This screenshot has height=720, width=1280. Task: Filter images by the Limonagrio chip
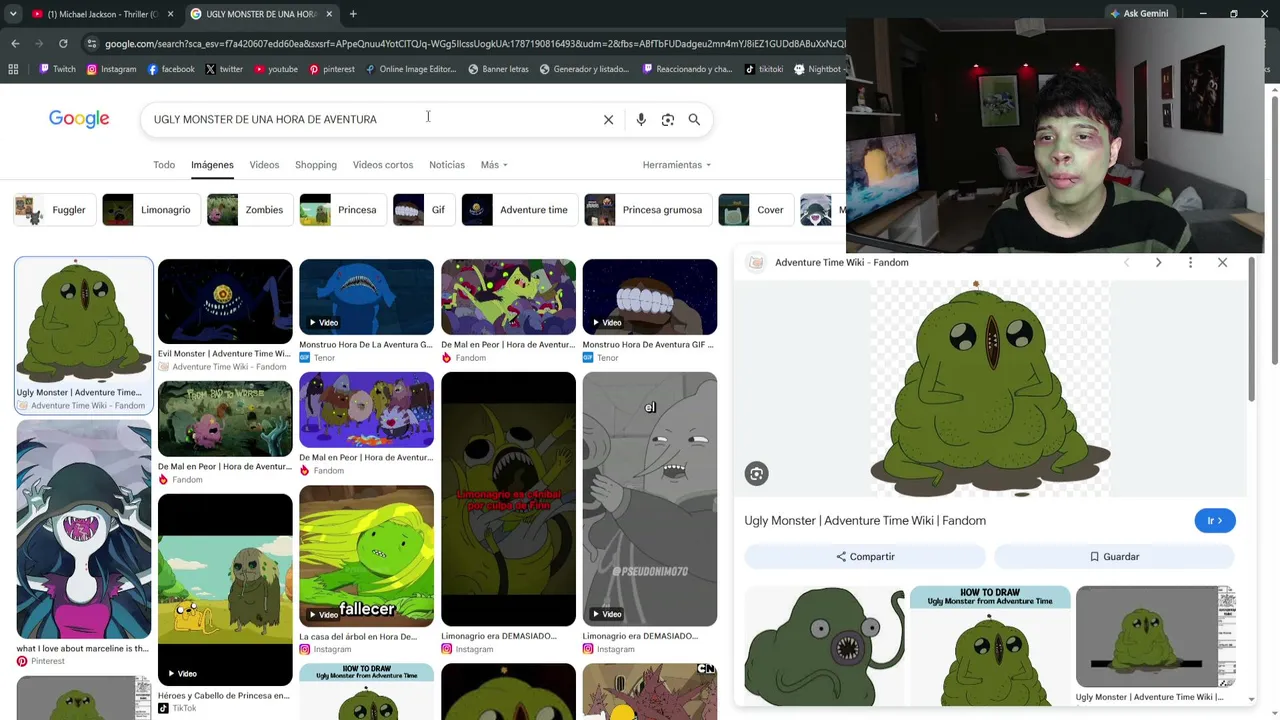click(150, 210)
